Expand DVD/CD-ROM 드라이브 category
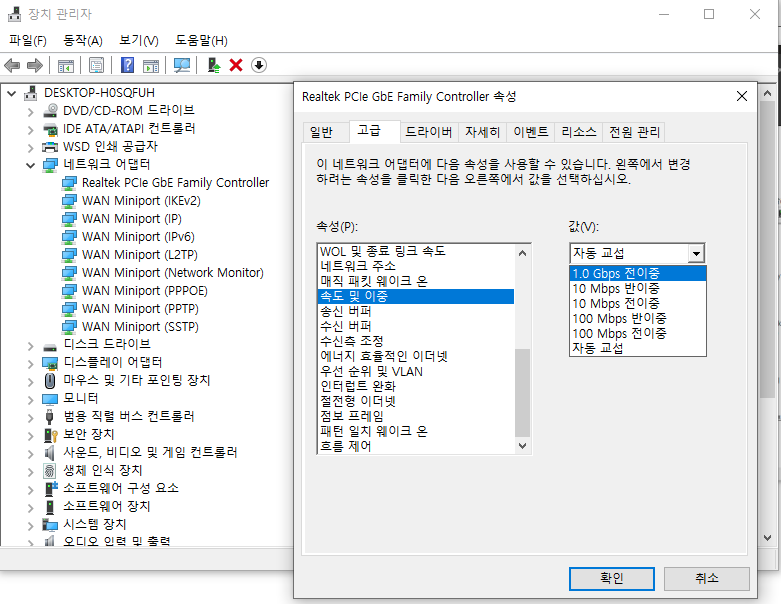Screen dimensions: 781x604 pos(31,112)
